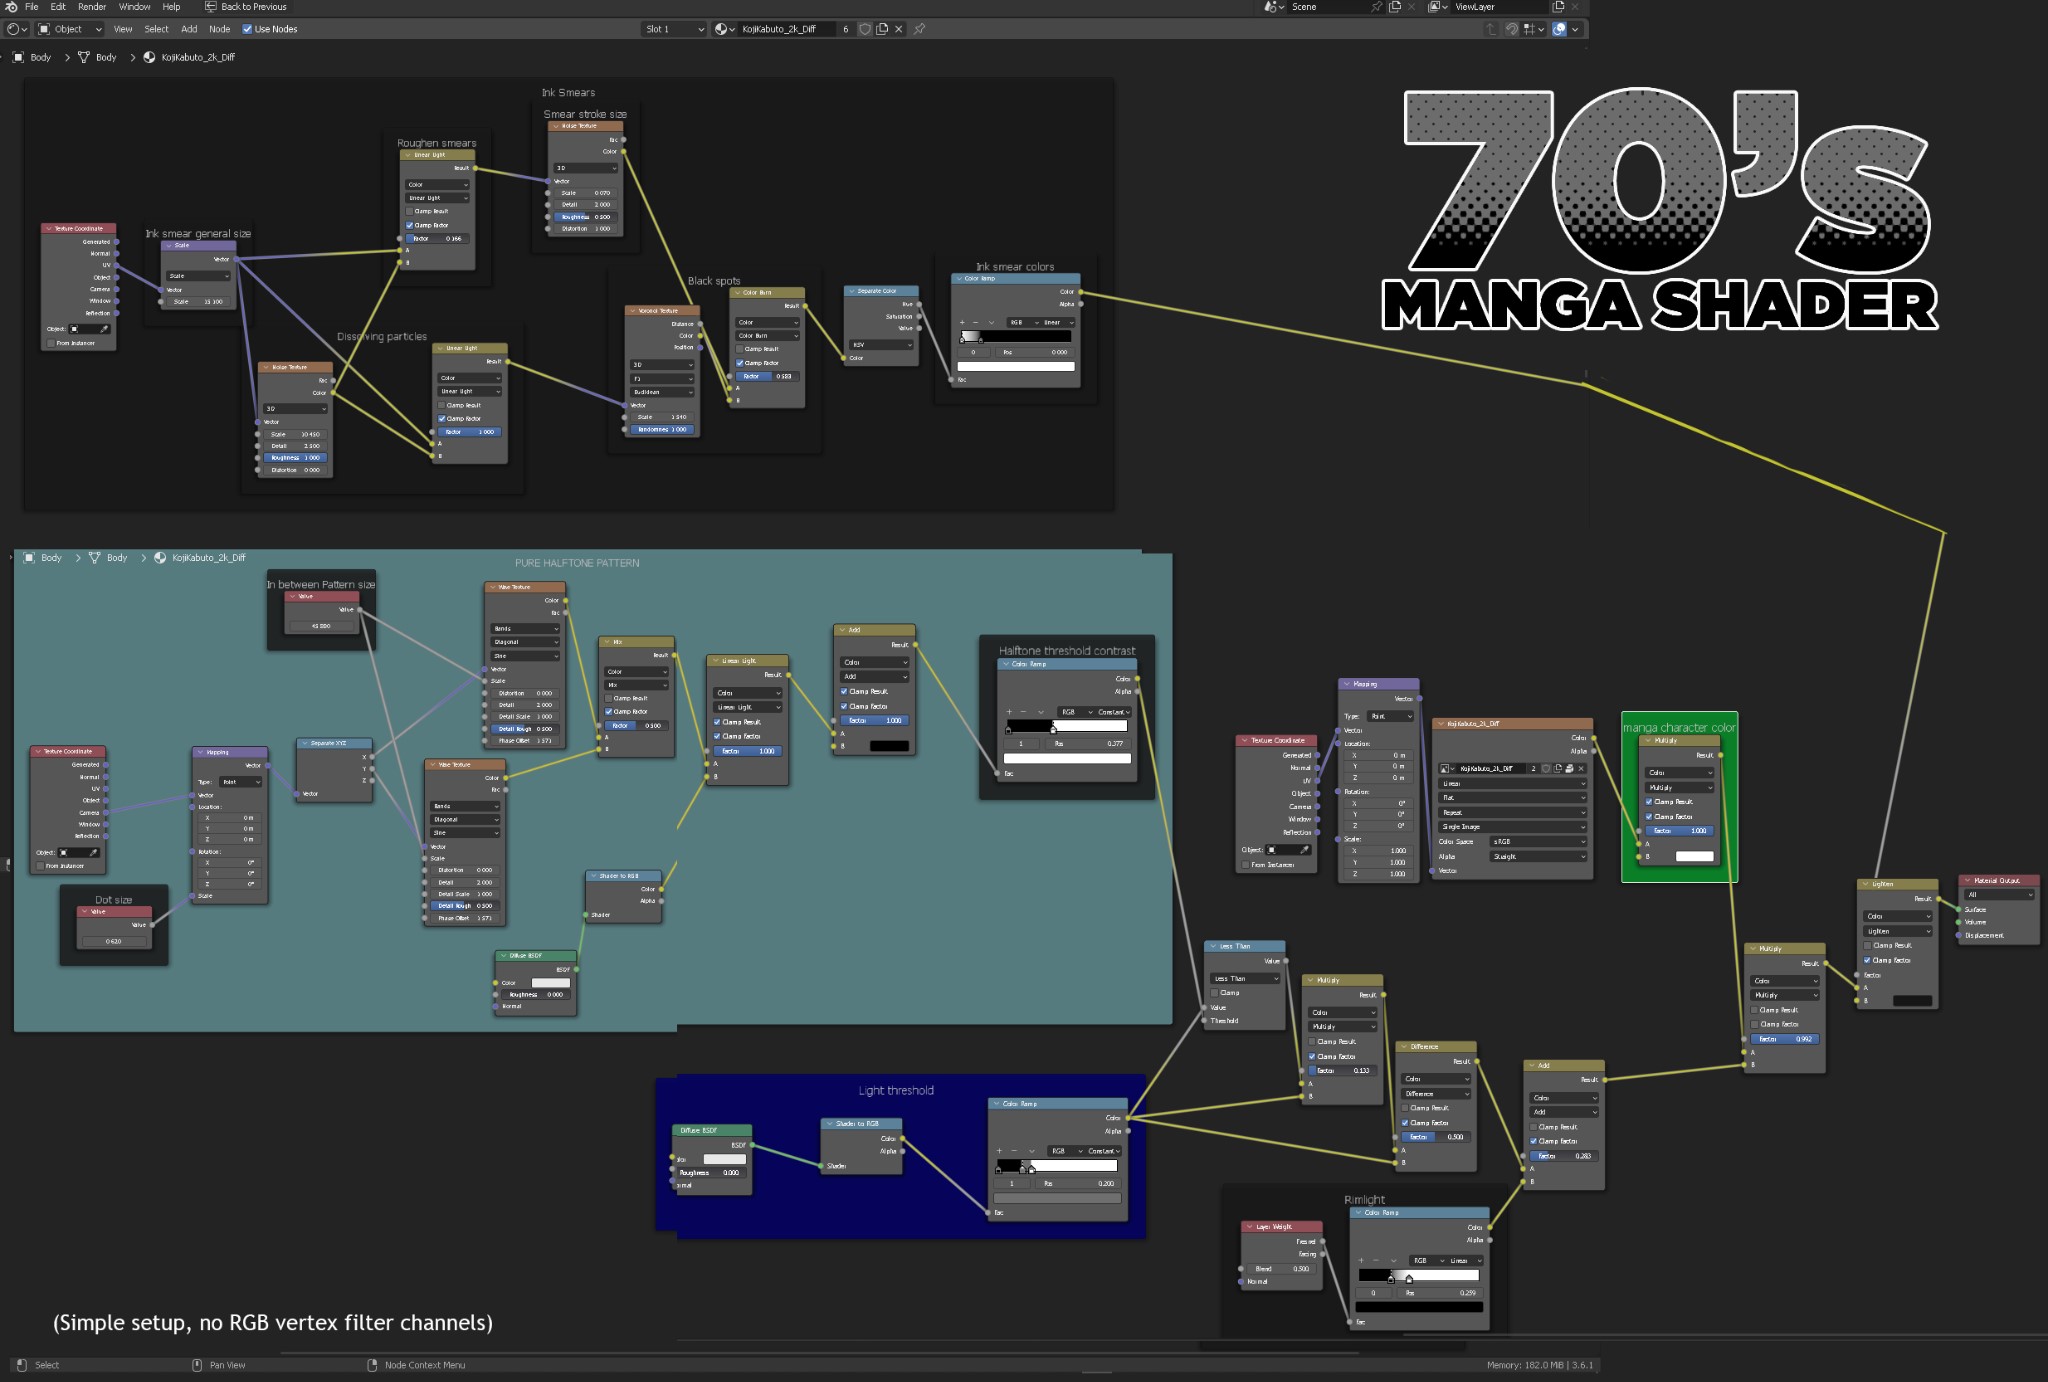Toggle the node overlays icon

click(x=1559, y=29)
